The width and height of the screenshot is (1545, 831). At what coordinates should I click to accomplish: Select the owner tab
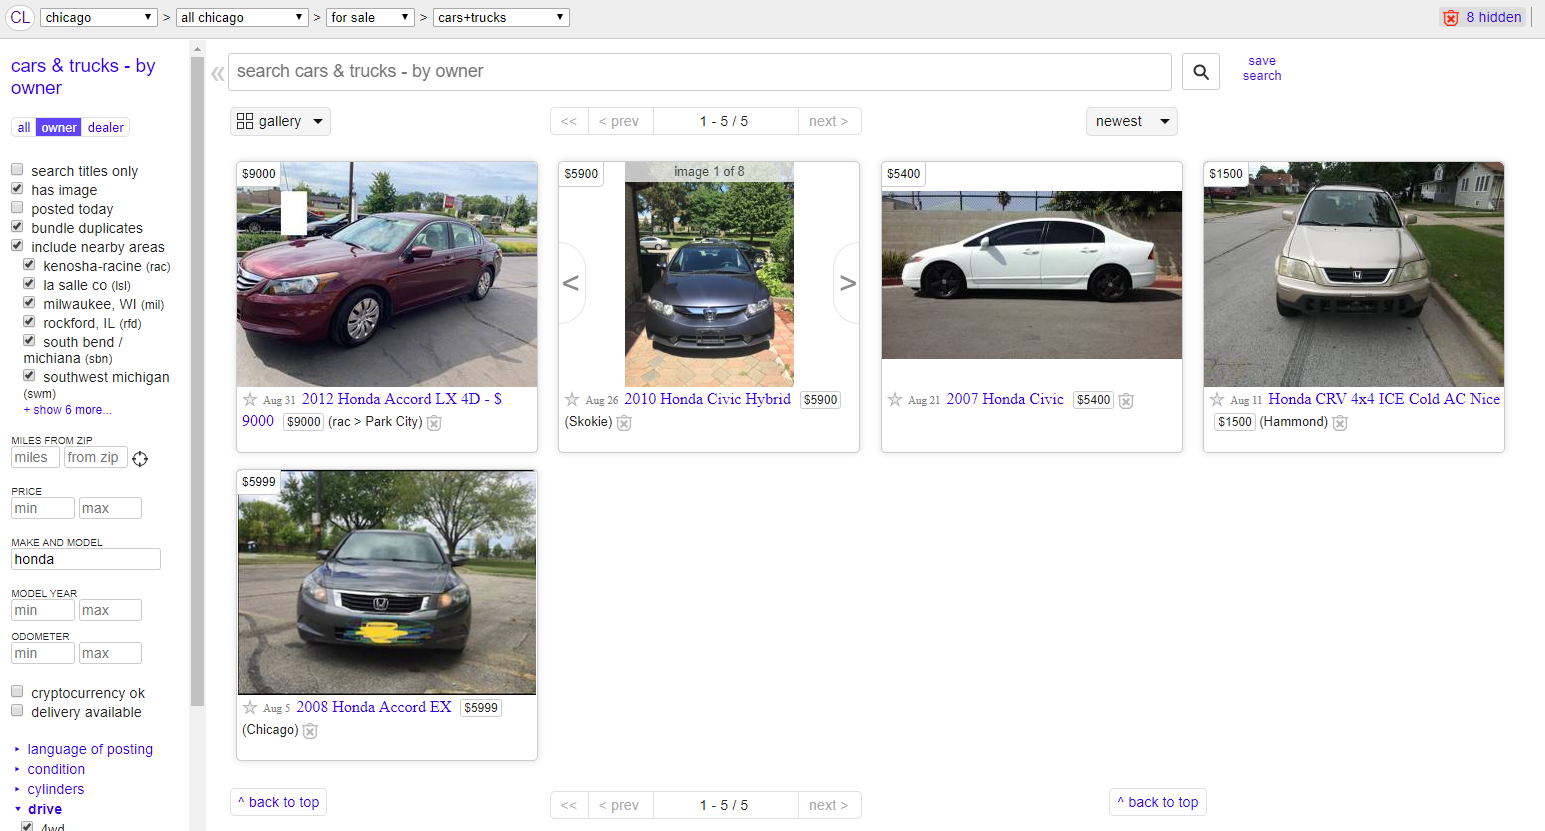pyautogui.click(x=59, y=128)
